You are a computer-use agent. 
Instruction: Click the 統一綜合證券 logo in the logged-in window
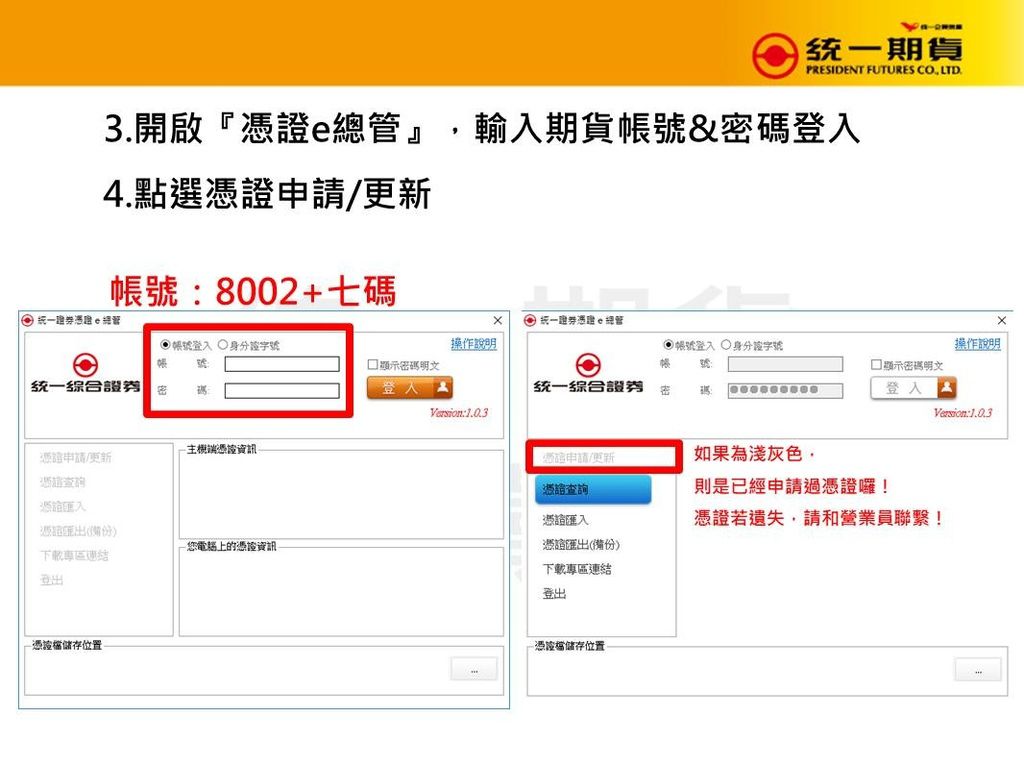coord(588,374)
